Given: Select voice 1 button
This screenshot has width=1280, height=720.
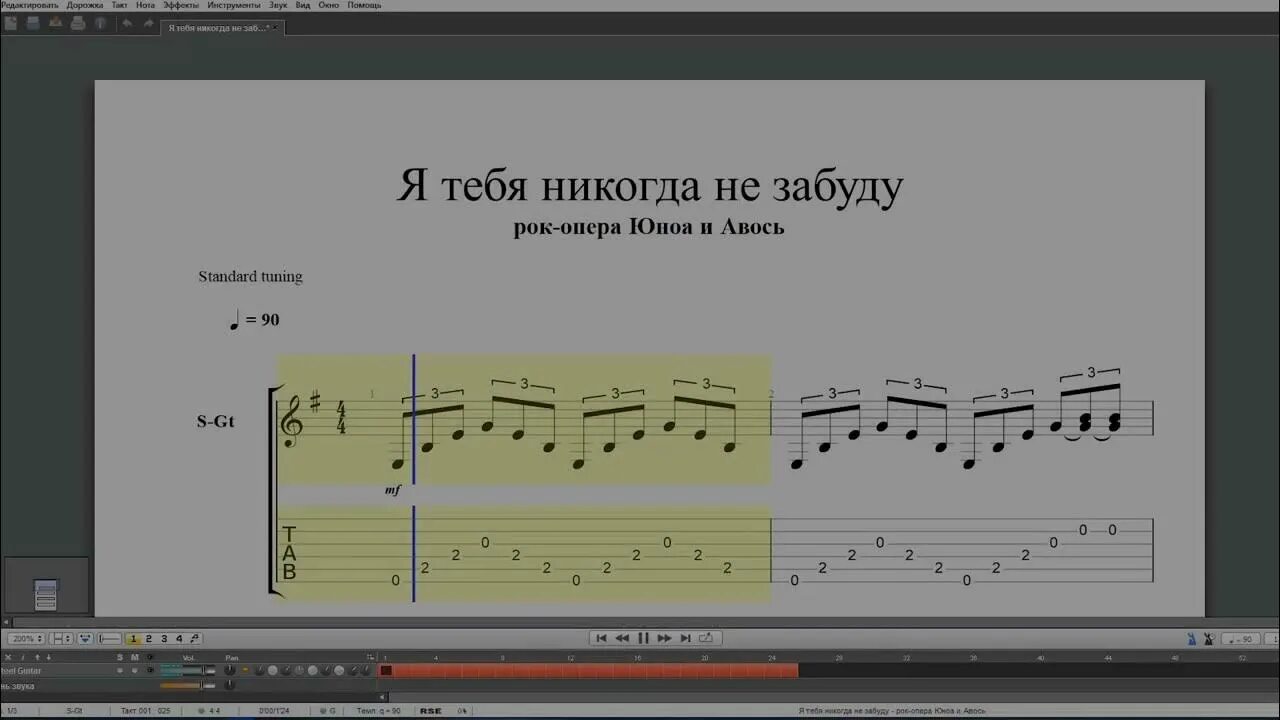Looking at the screenshot, I should (x=133, y=638).
